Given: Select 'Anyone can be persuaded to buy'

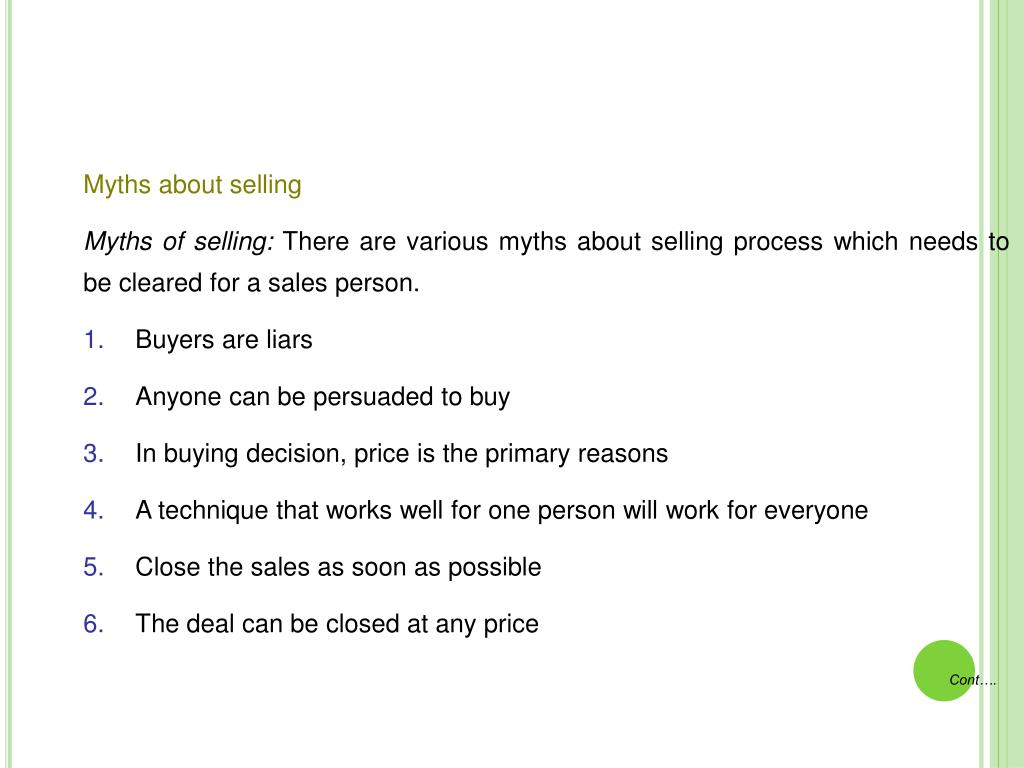Looking at the screenshot, I should [323, 397].
